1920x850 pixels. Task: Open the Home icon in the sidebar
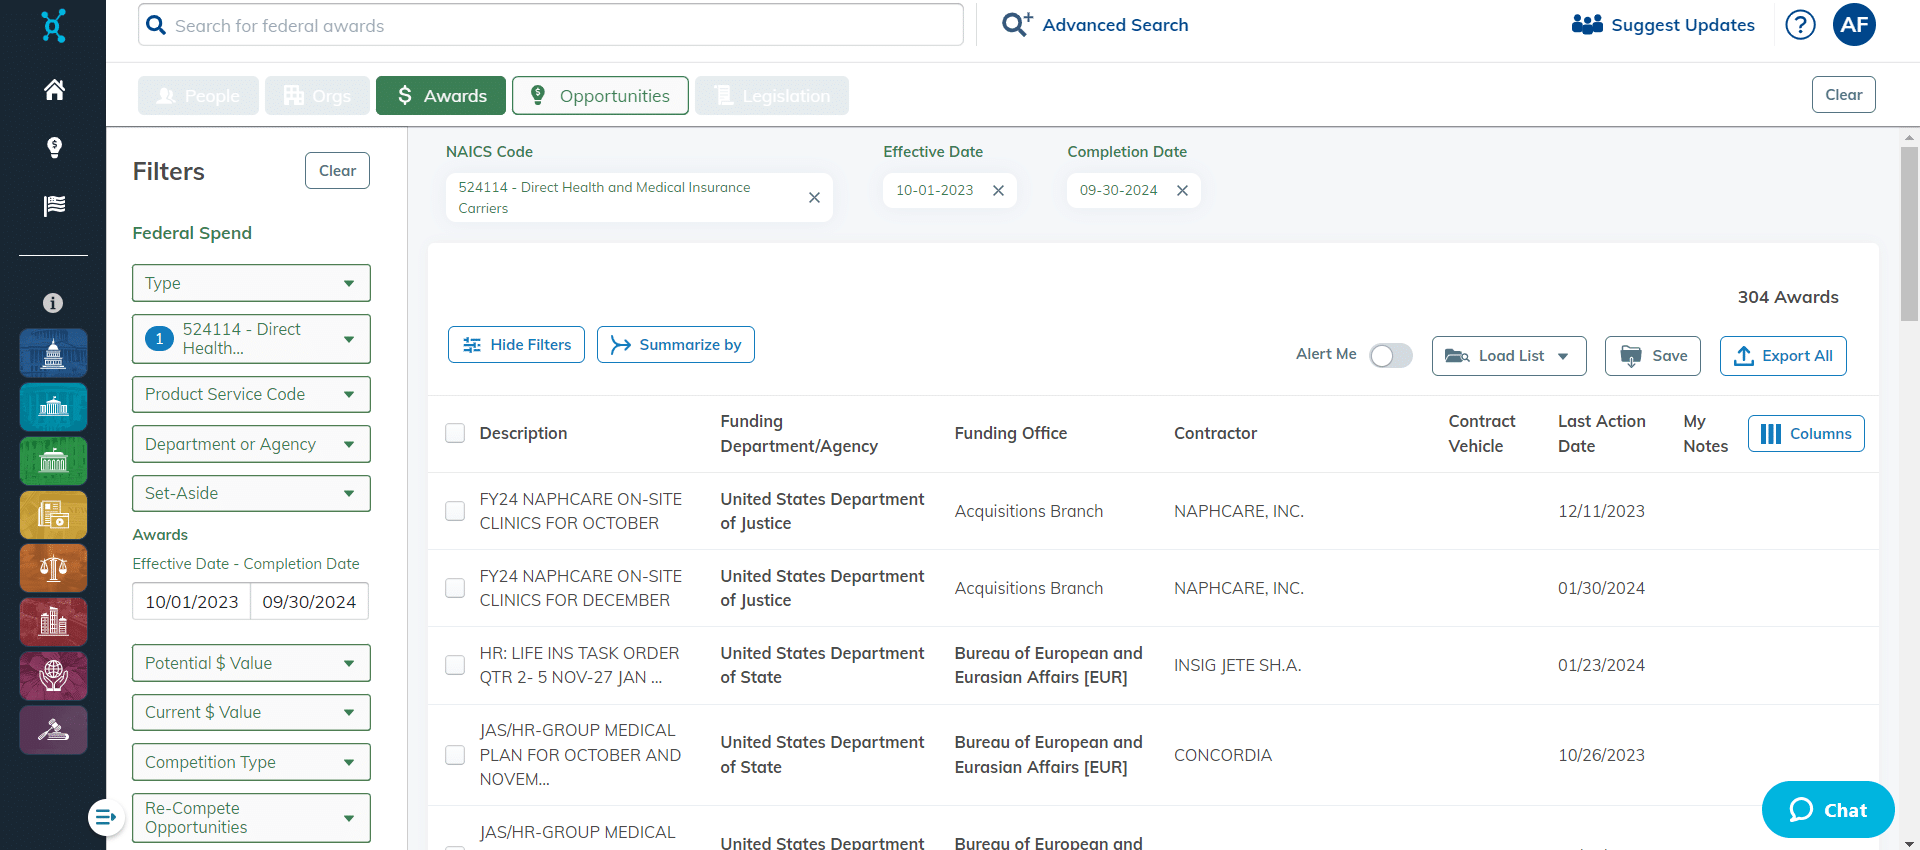pyautogui.click(x=54, y=90)
